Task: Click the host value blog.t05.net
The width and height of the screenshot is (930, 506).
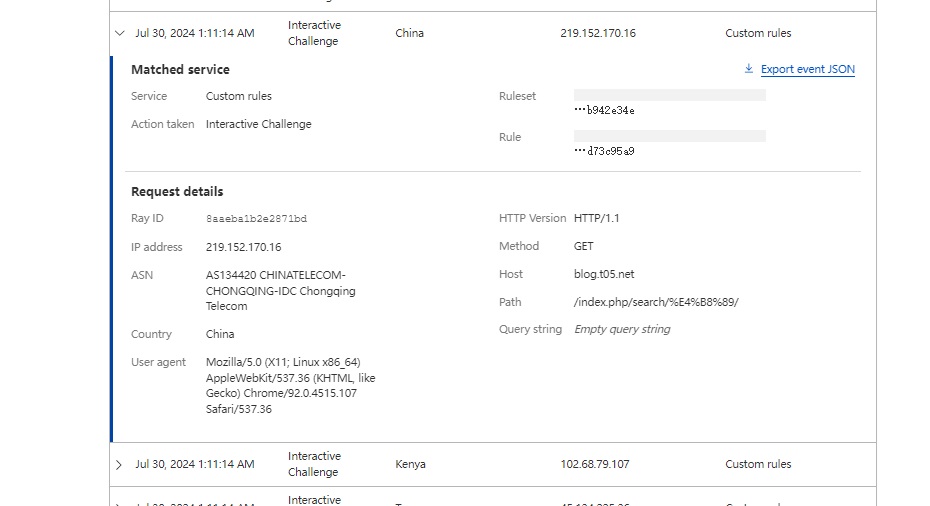Action: pos(604,274)
